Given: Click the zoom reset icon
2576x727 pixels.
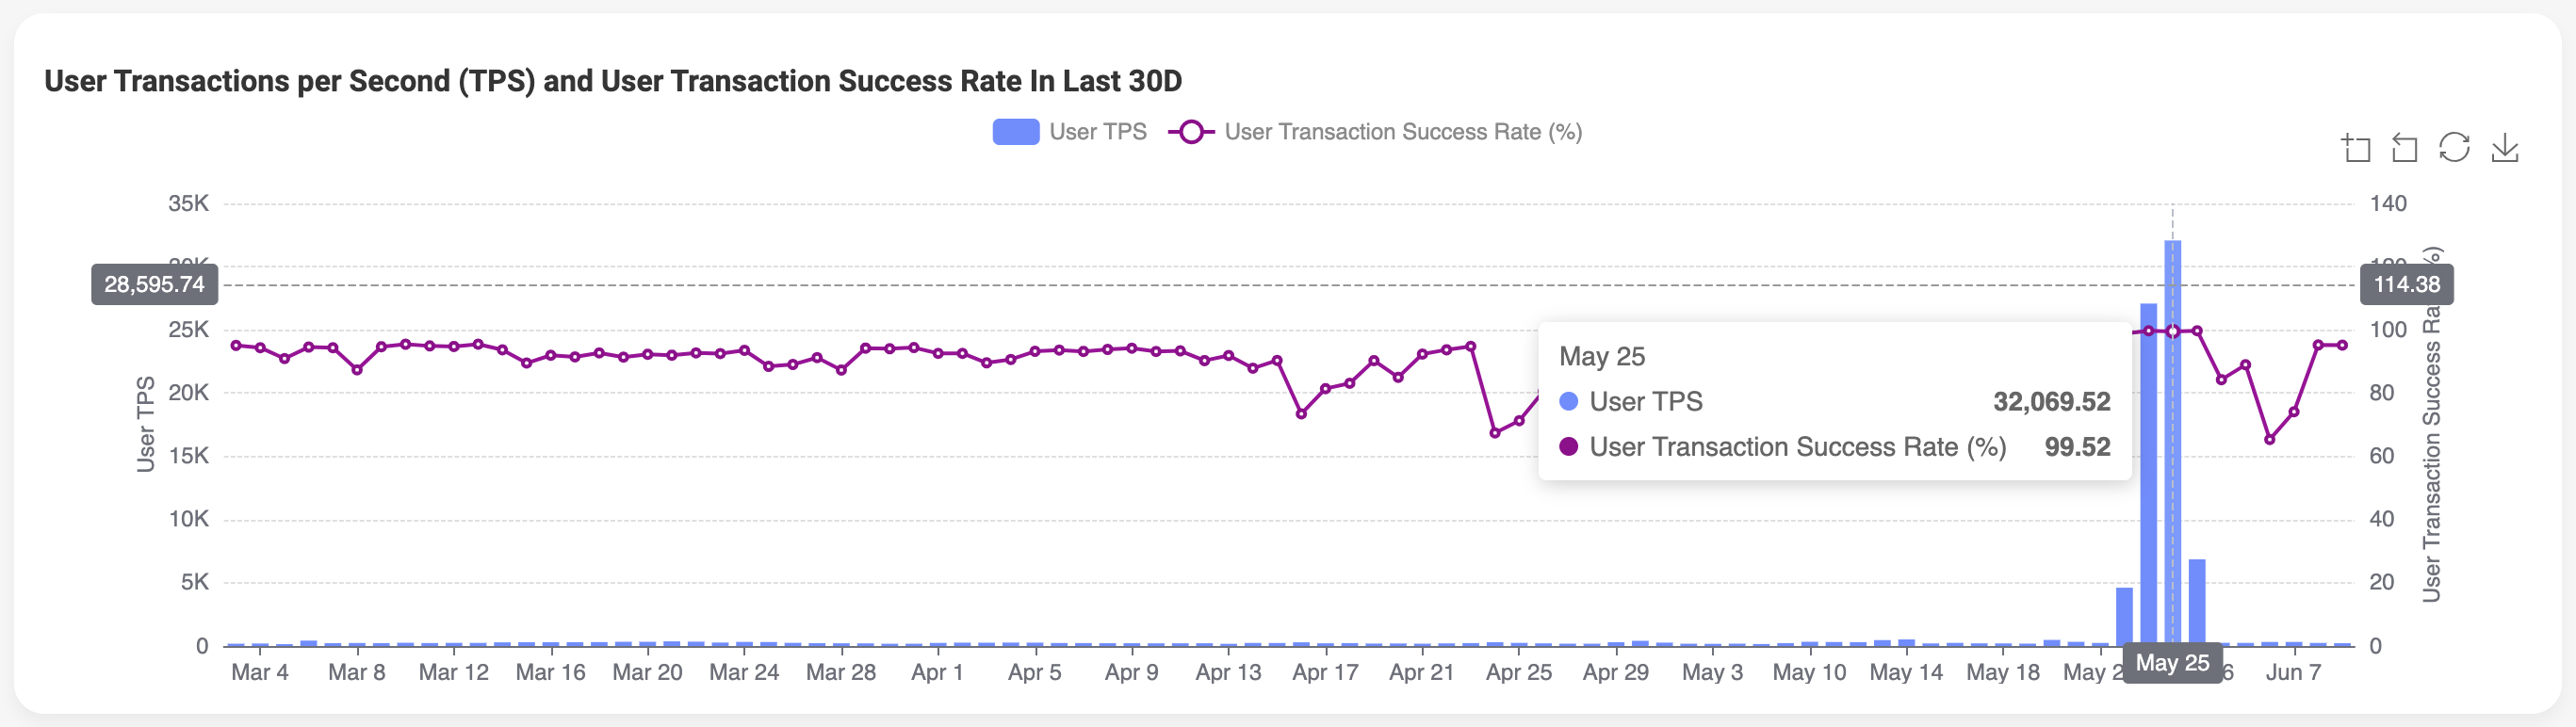Looking at the screenshot, I should pyautogui.click(x=2405, y=149).
